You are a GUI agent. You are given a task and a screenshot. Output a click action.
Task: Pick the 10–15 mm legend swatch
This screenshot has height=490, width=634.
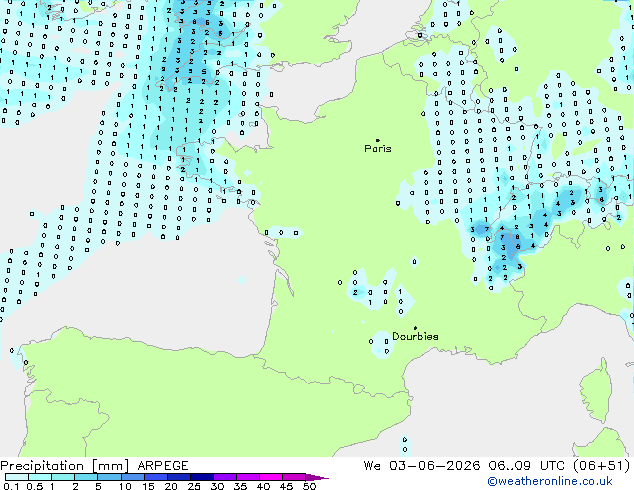pos(132,477)
